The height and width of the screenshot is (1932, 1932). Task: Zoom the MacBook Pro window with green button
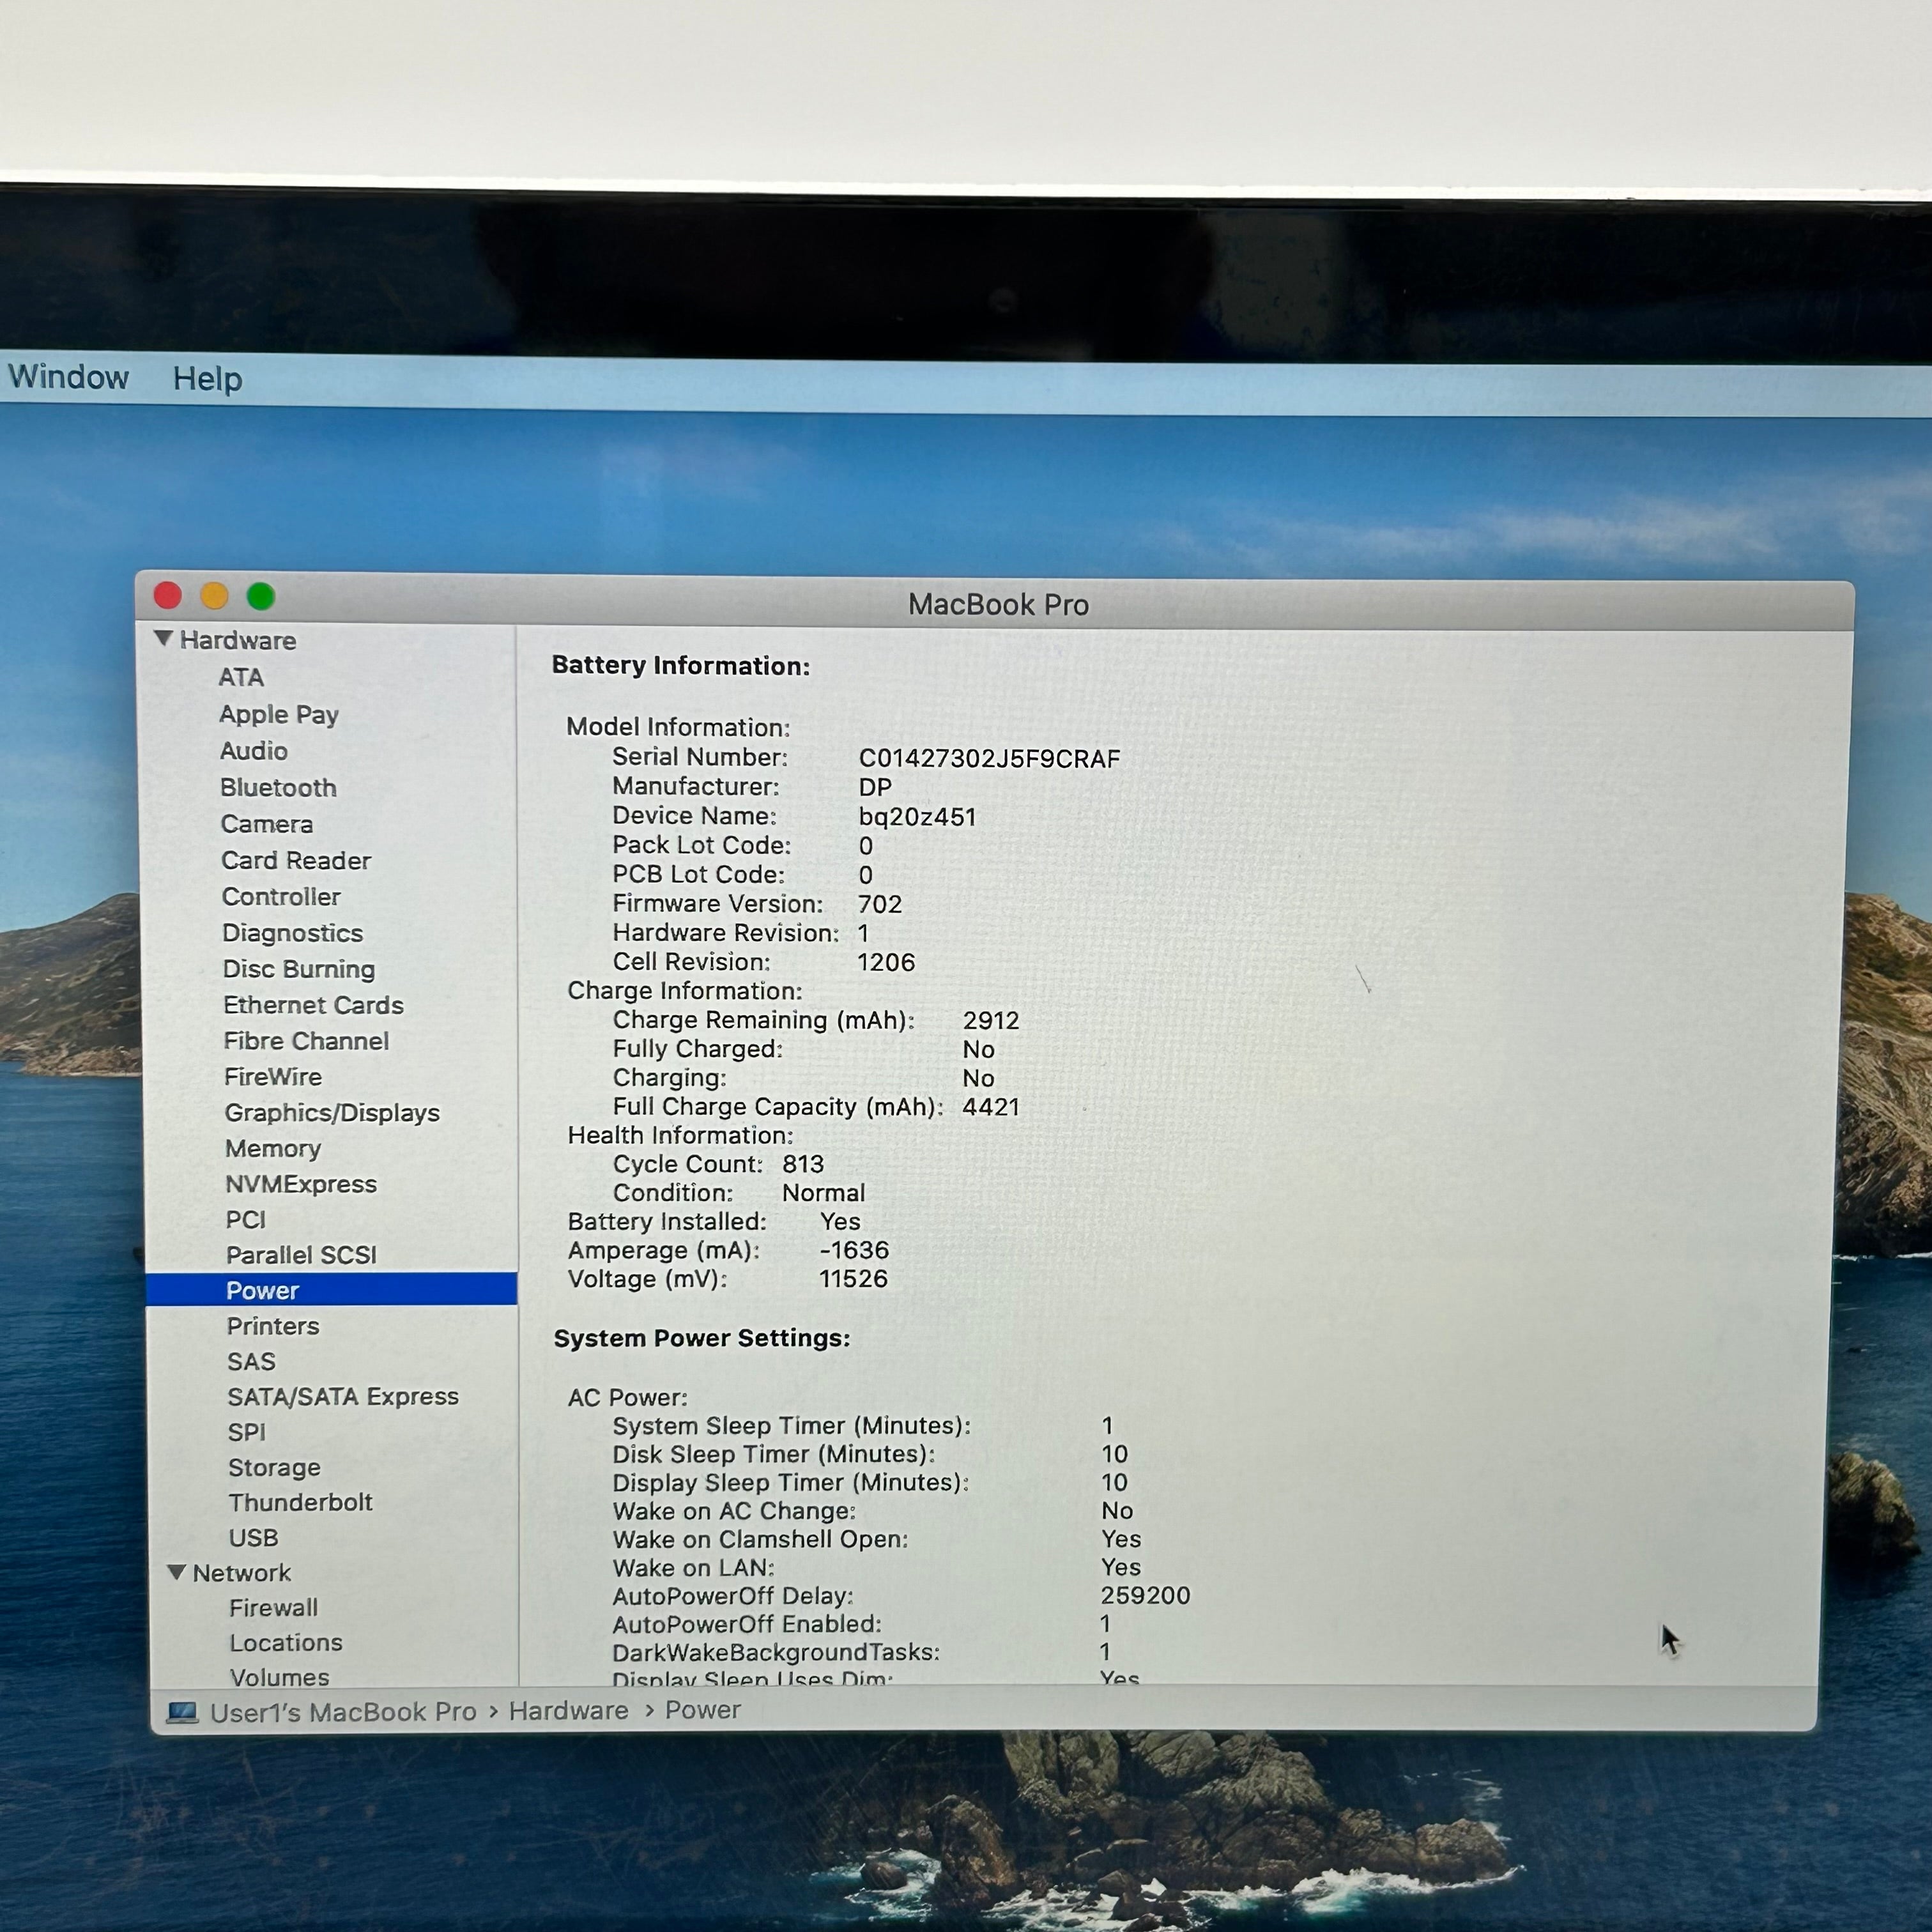(x=261, y=597)
